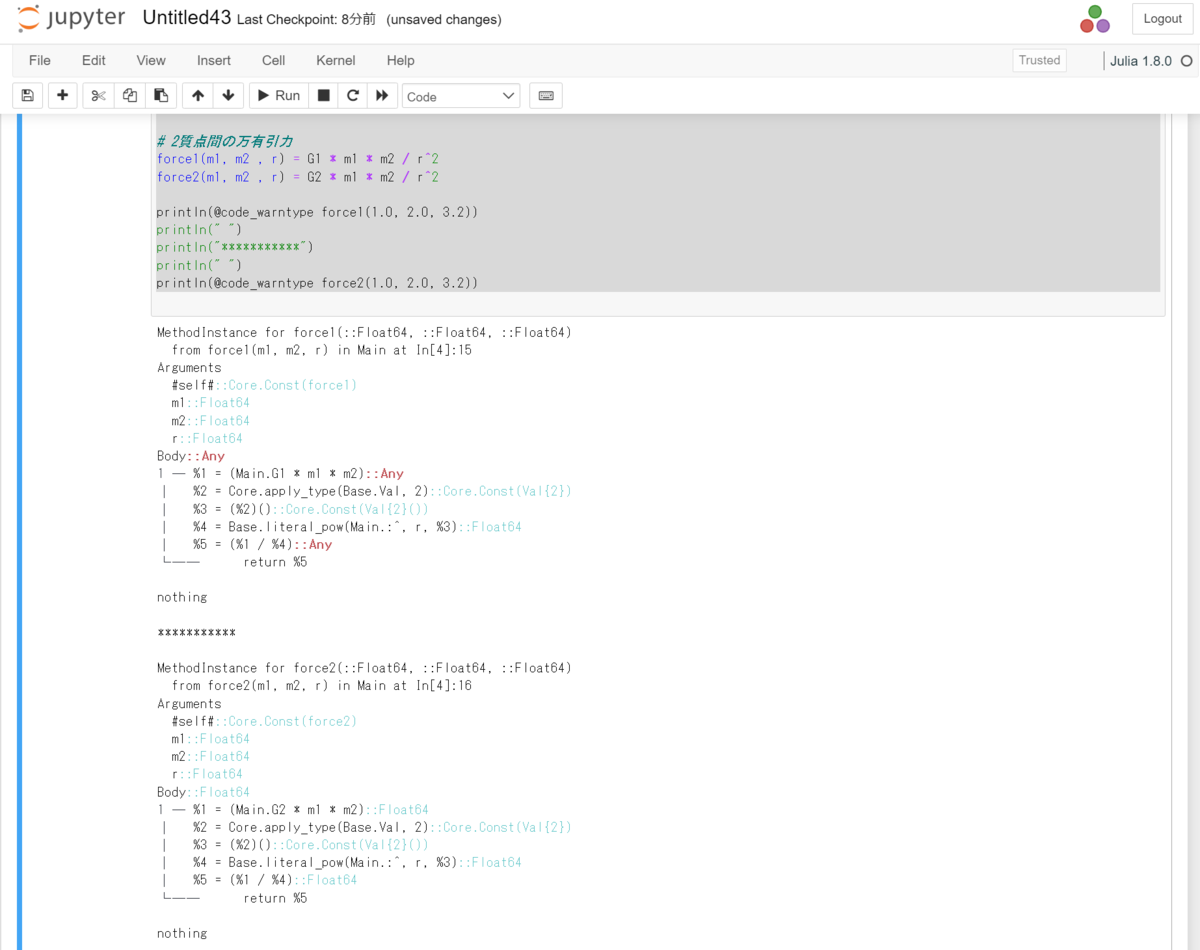Open the Insert menu
1200x950 pixels.
[x=214, y=61]
